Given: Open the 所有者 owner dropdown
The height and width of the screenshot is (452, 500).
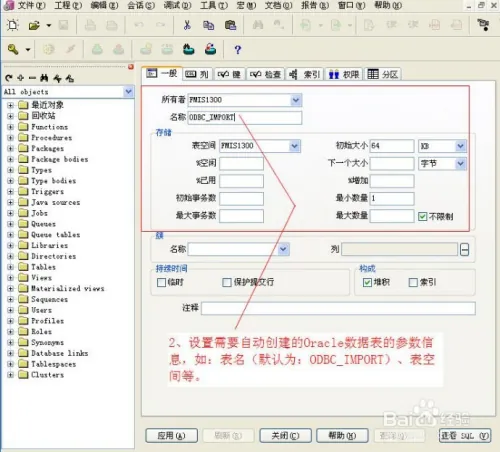Looking at the screenshot, I should click(x=296, y=100).
